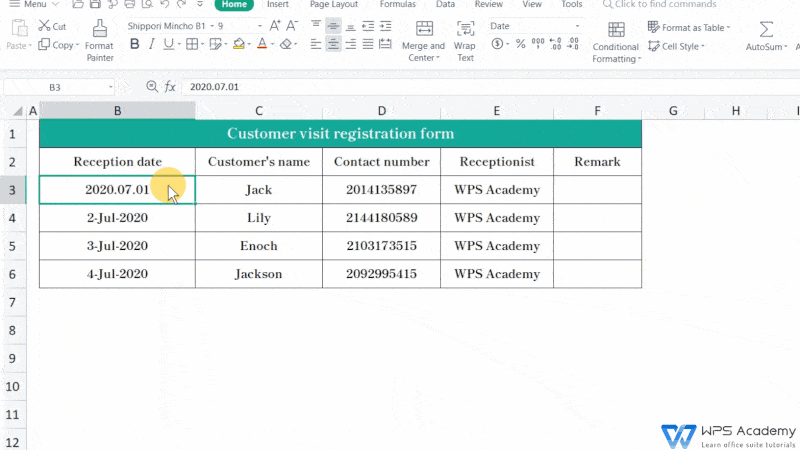This screenshot has width=800, height=450.
Task: Open the font size dropdown arrow
Action: (x=260, y=26)
